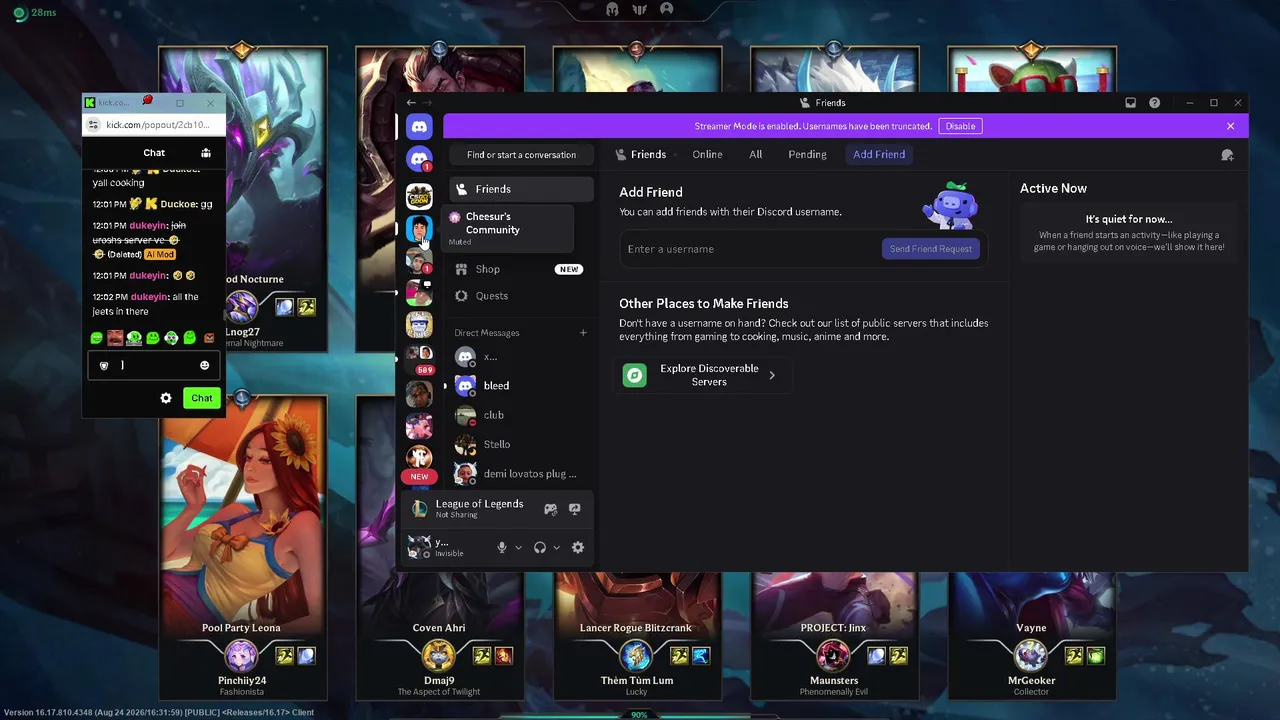
Task: Click Thèm Tùm Lum summoner icon
Action: pyautogui.click(x=636, y=656)
